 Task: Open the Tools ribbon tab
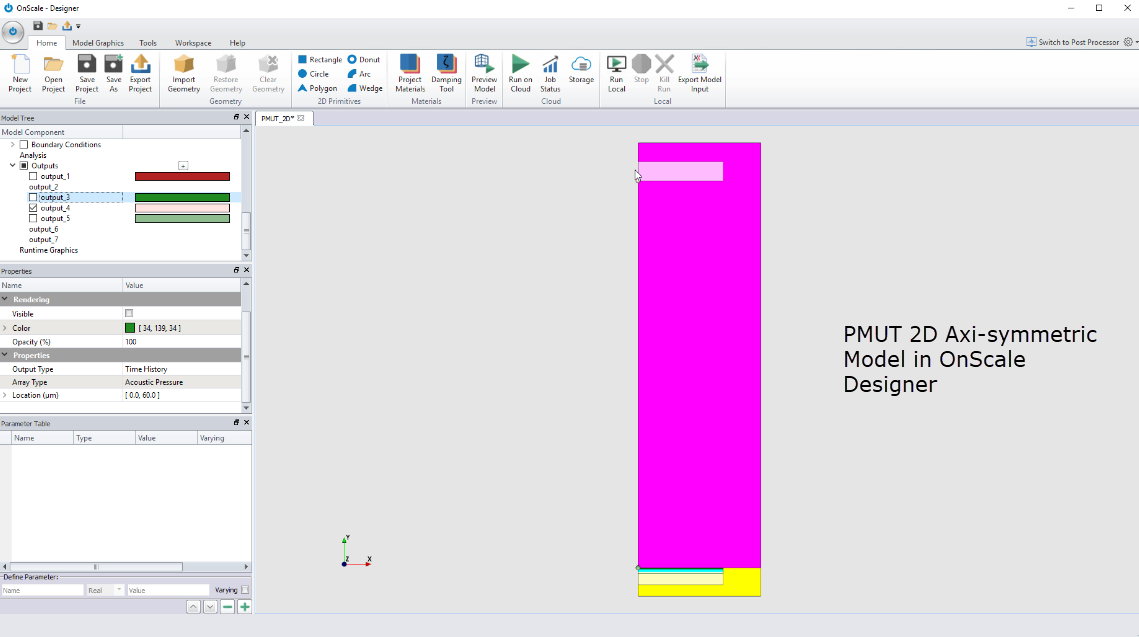tap(147, 43)
